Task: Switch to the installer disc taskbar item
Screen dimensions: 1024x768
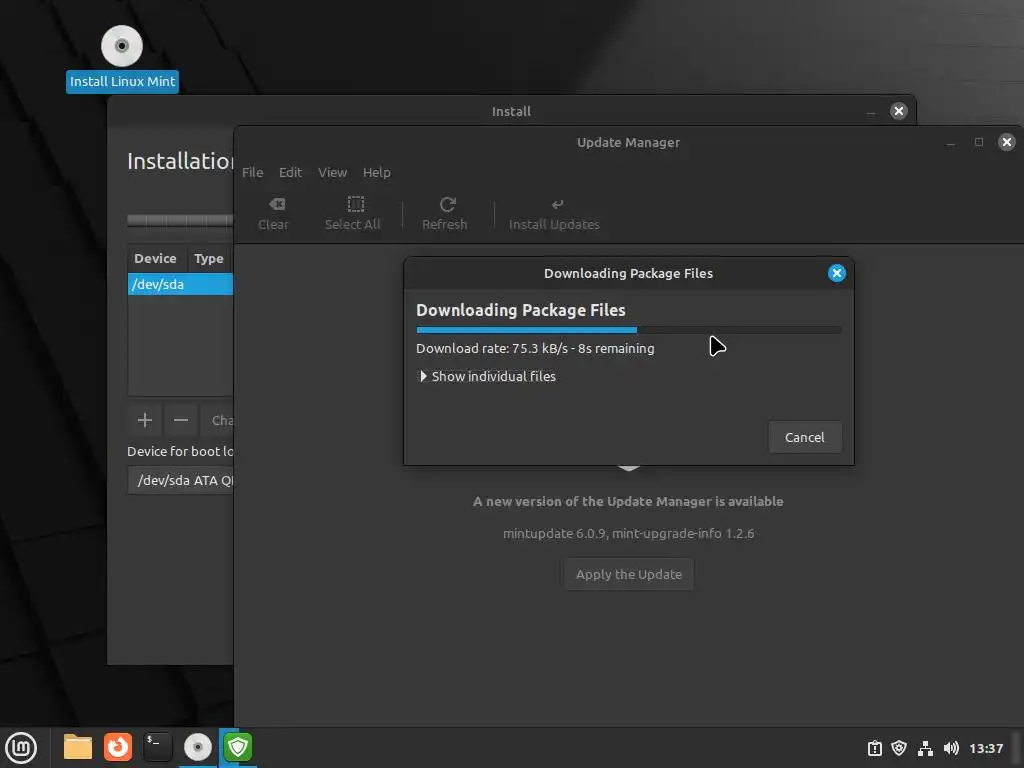Action: (x=198, y=747)
